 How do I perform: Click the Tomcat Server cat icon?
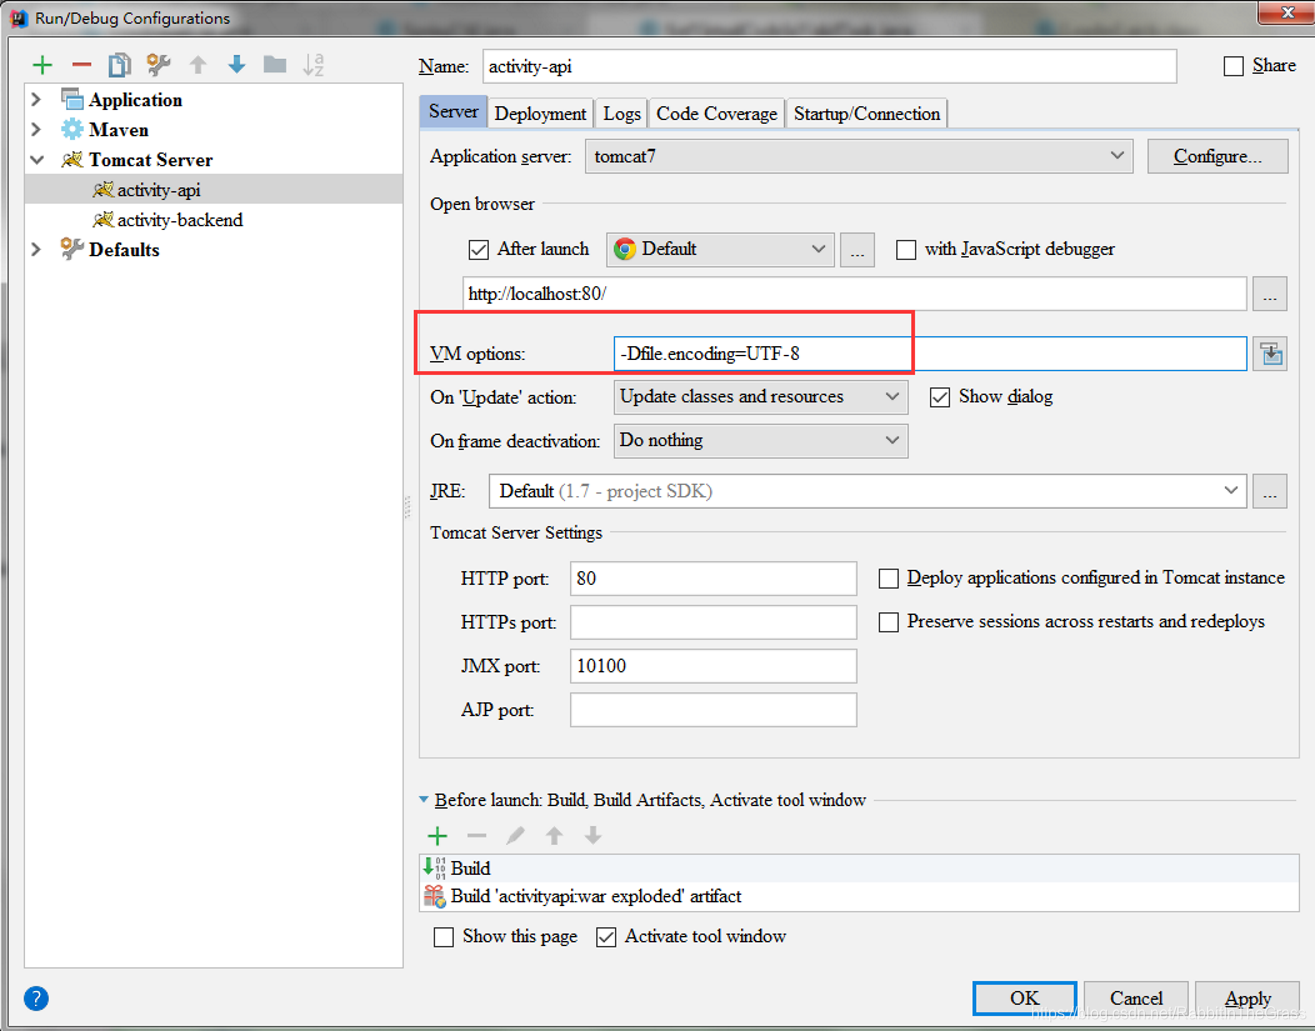click(x=72, y=159)
